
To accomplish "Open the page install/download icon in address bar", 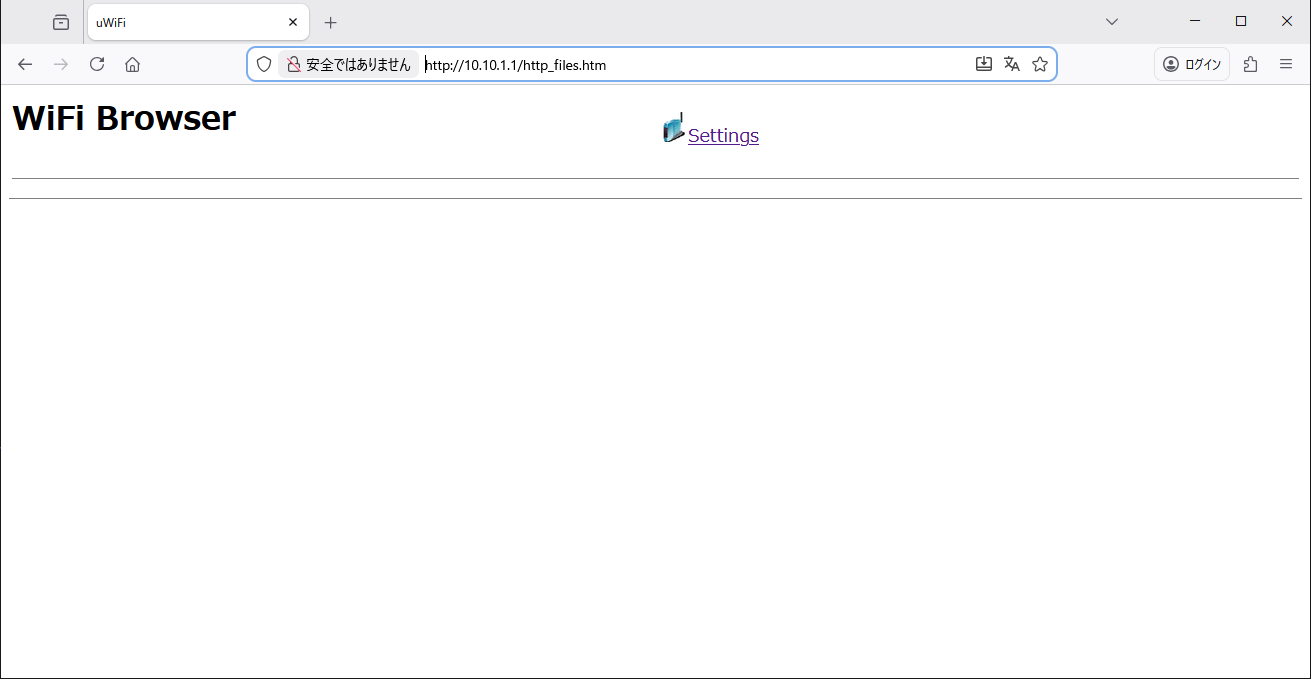I will click(984, 64).
